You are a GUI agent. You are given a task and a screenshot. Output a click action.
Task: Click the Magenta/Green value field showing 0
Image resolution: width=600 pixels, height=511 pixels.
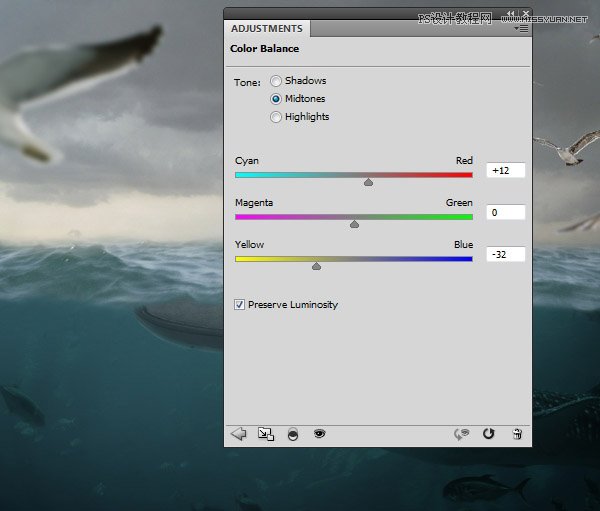(506, 213)
